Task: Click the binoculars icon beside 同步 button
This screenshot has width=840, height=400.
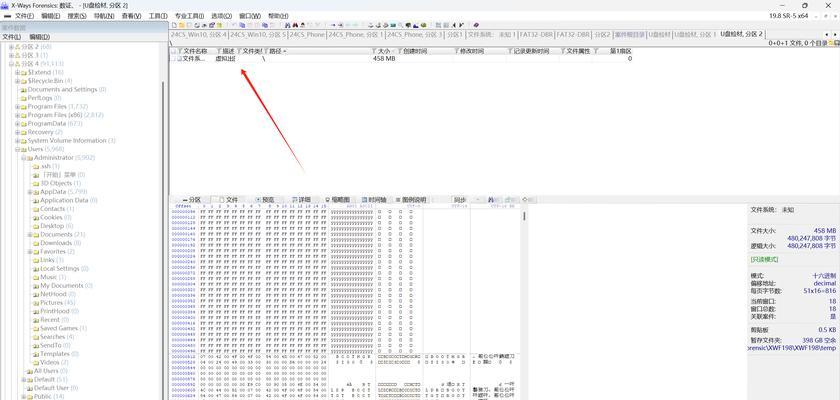Action: point(491,200)
